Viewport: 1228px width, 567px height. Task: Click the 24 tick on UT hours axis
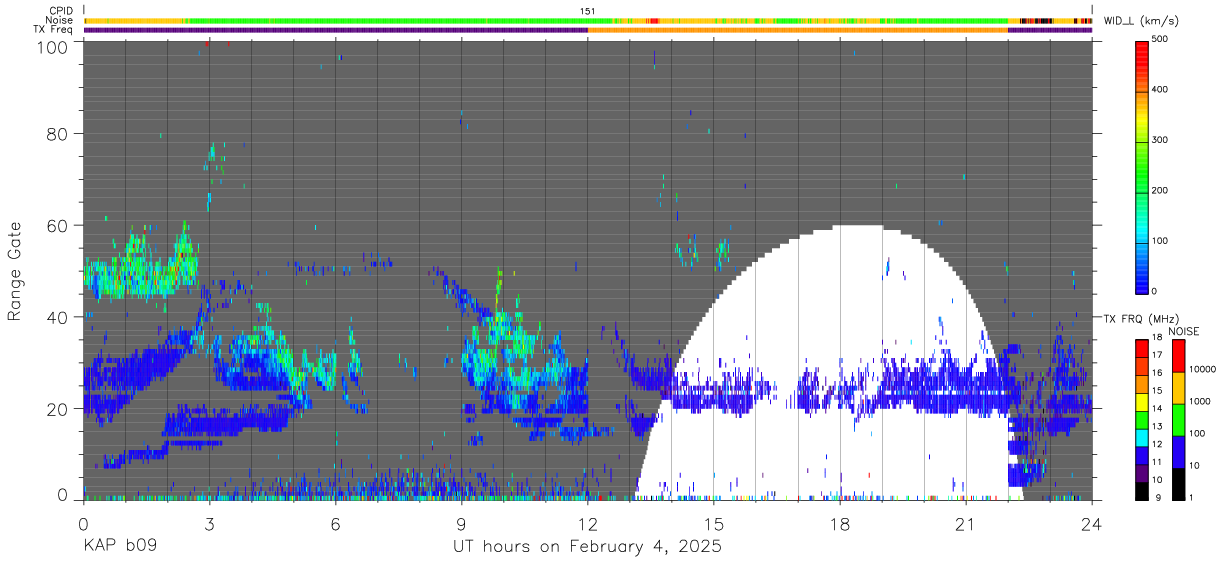[1092, 523]
